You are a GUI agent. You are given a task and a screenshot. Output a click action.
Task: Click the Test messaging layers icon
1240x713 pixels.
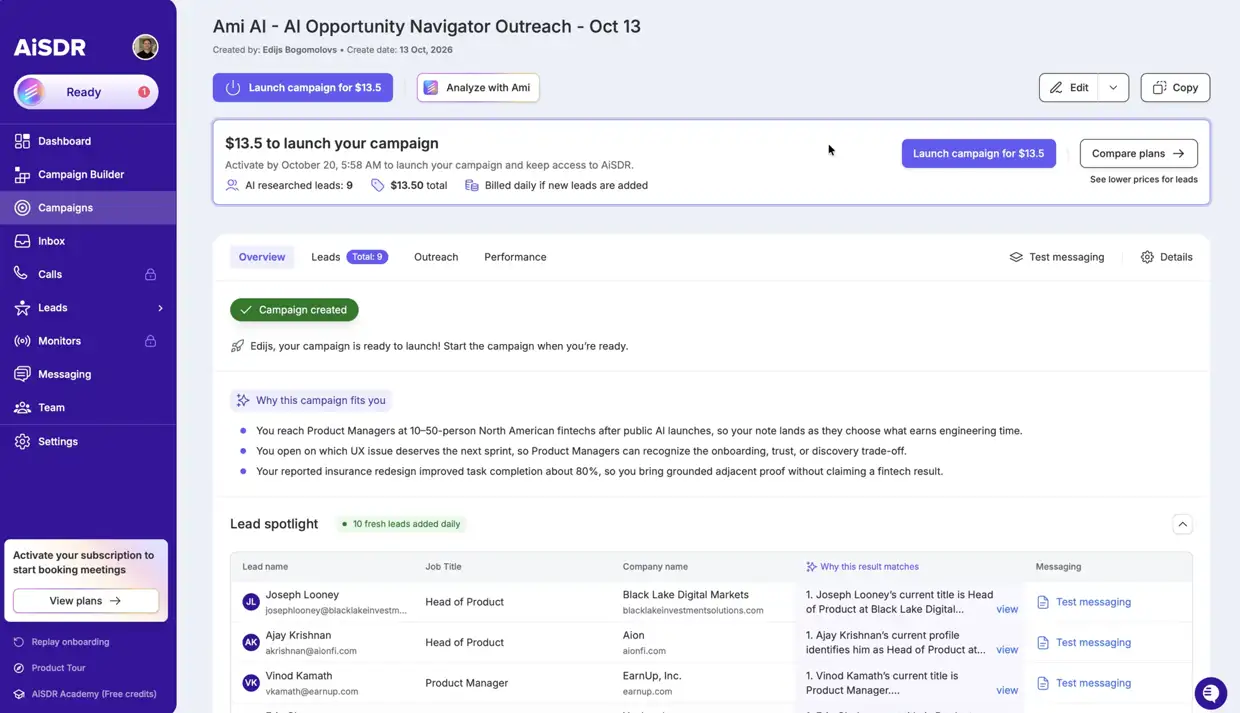coord(1016,257)
